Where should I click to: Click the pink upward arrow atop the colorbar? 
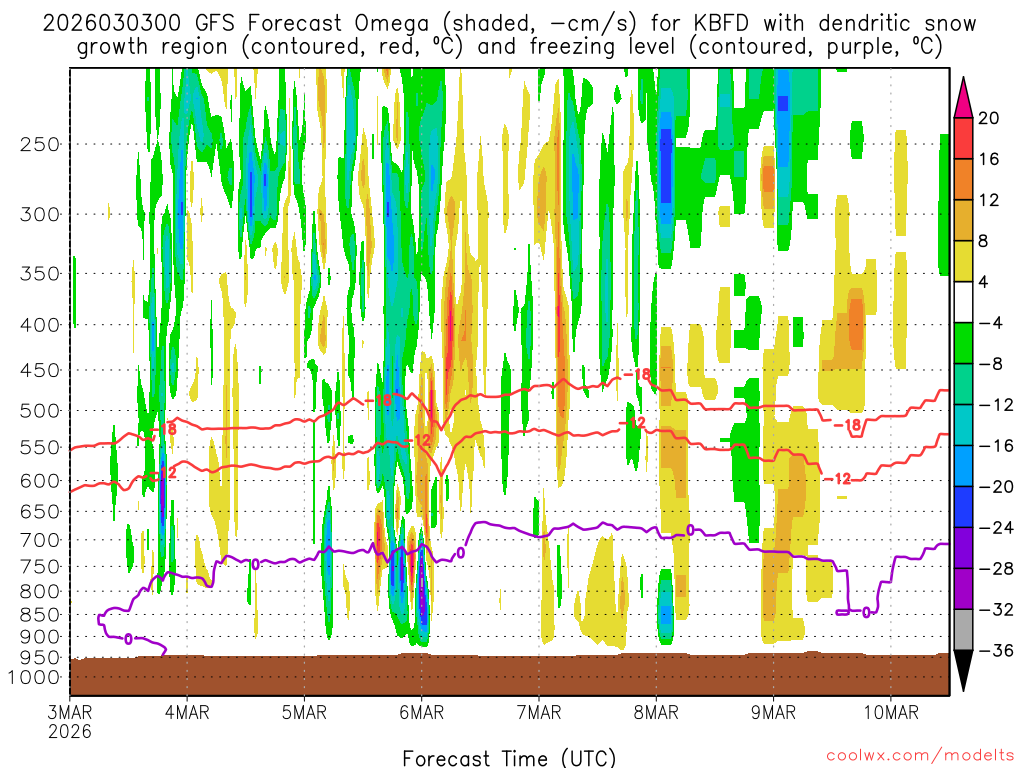(x=964, y=96)
